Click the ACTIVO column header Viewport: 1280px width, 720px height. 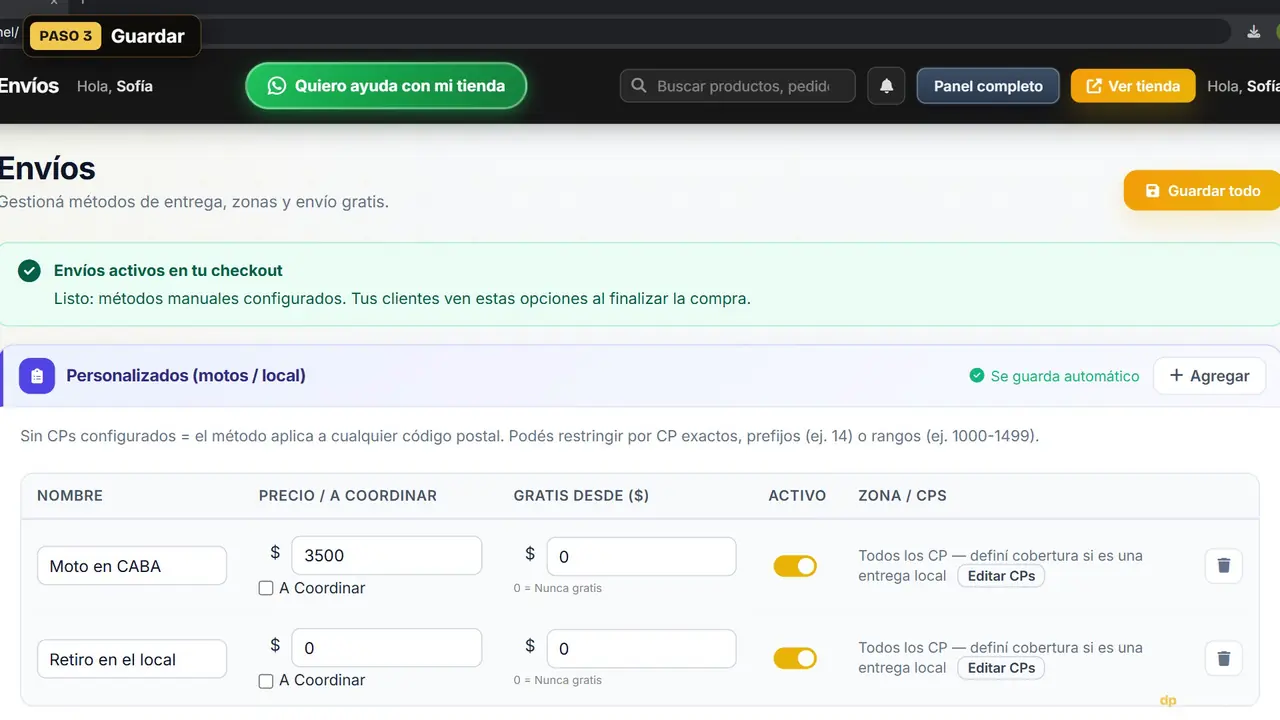pos(797,496)
